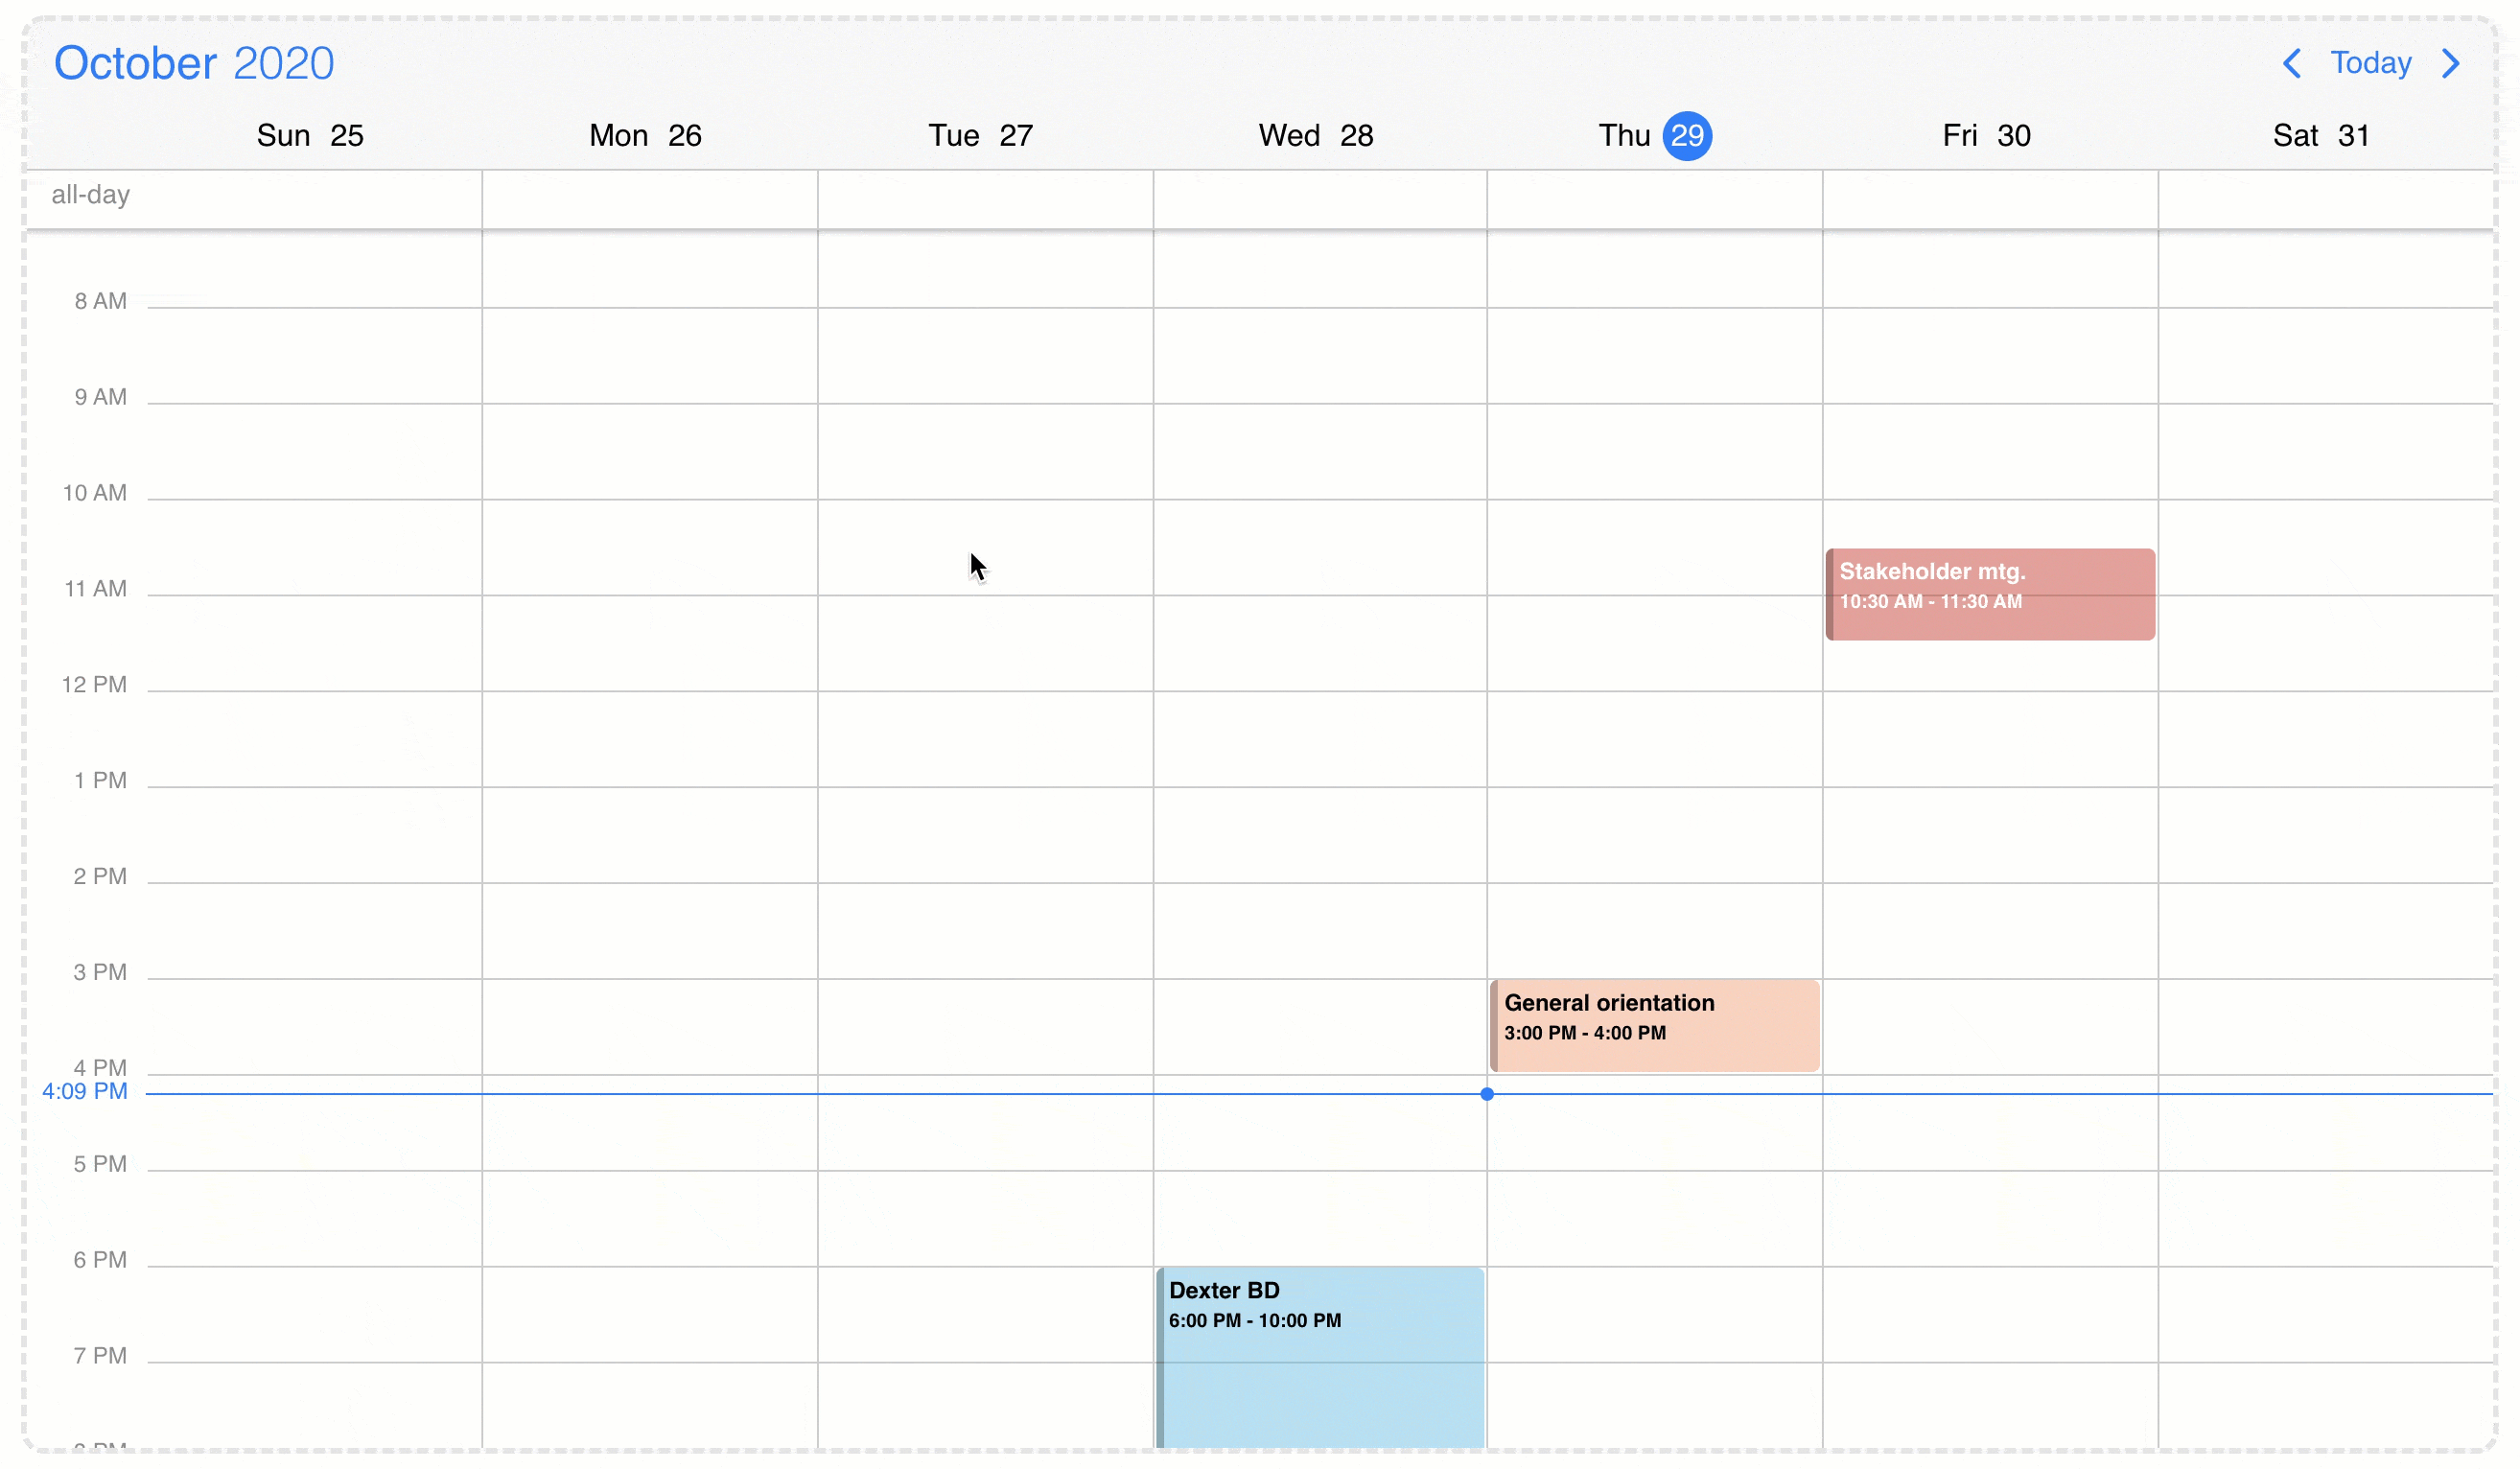Screen dimensions: 2520x1469
Task: Click the 4:09 PM current time label
Action: click(x=85, y=1091)
